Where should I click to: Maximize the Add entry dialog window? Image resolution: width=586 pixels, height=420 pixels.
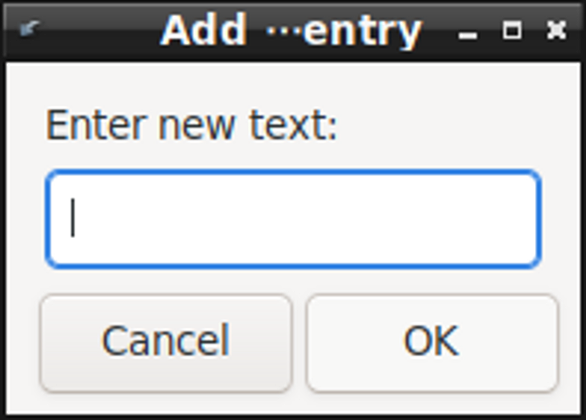(512, 30)
